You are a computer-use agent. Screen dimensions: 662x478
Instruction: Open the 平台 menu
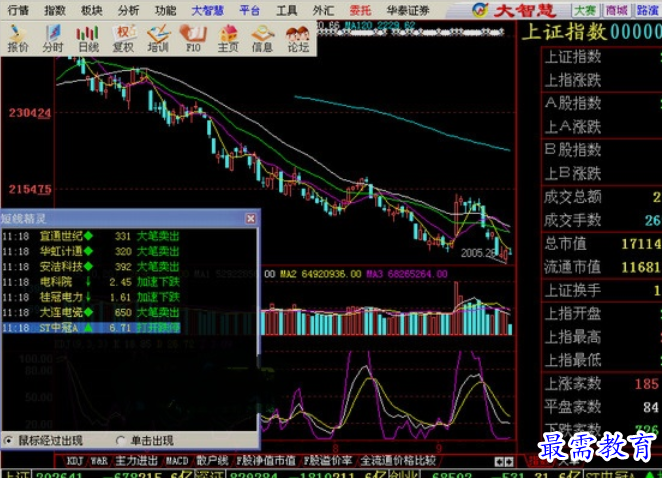click(250, 10)
